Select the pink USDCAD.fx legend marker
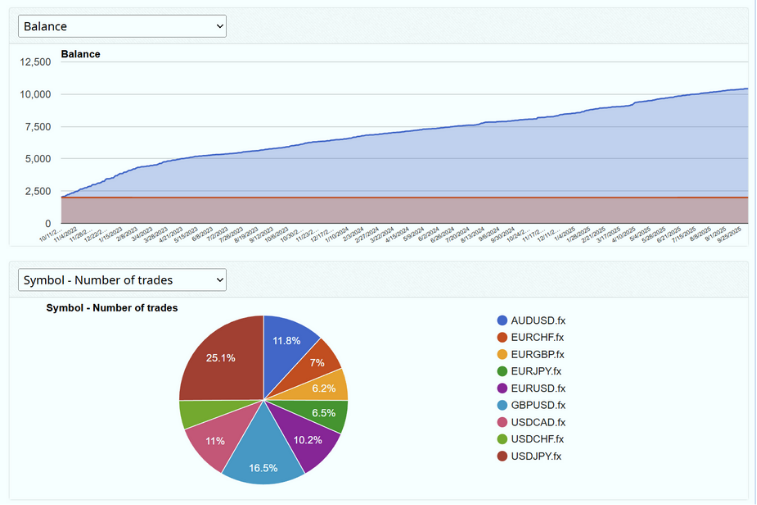757x505 pixels. coord(502,422)
